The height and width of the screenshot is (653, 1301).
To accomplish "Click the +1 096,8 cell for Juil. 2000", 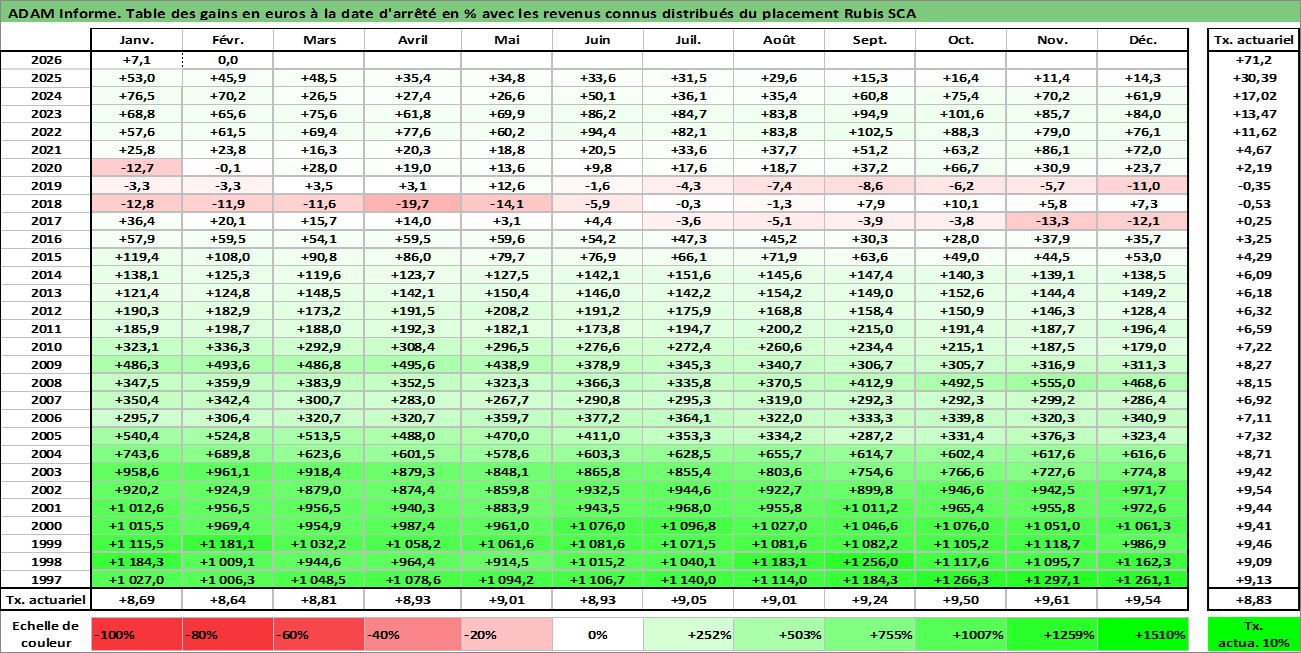I will [688, 526].
